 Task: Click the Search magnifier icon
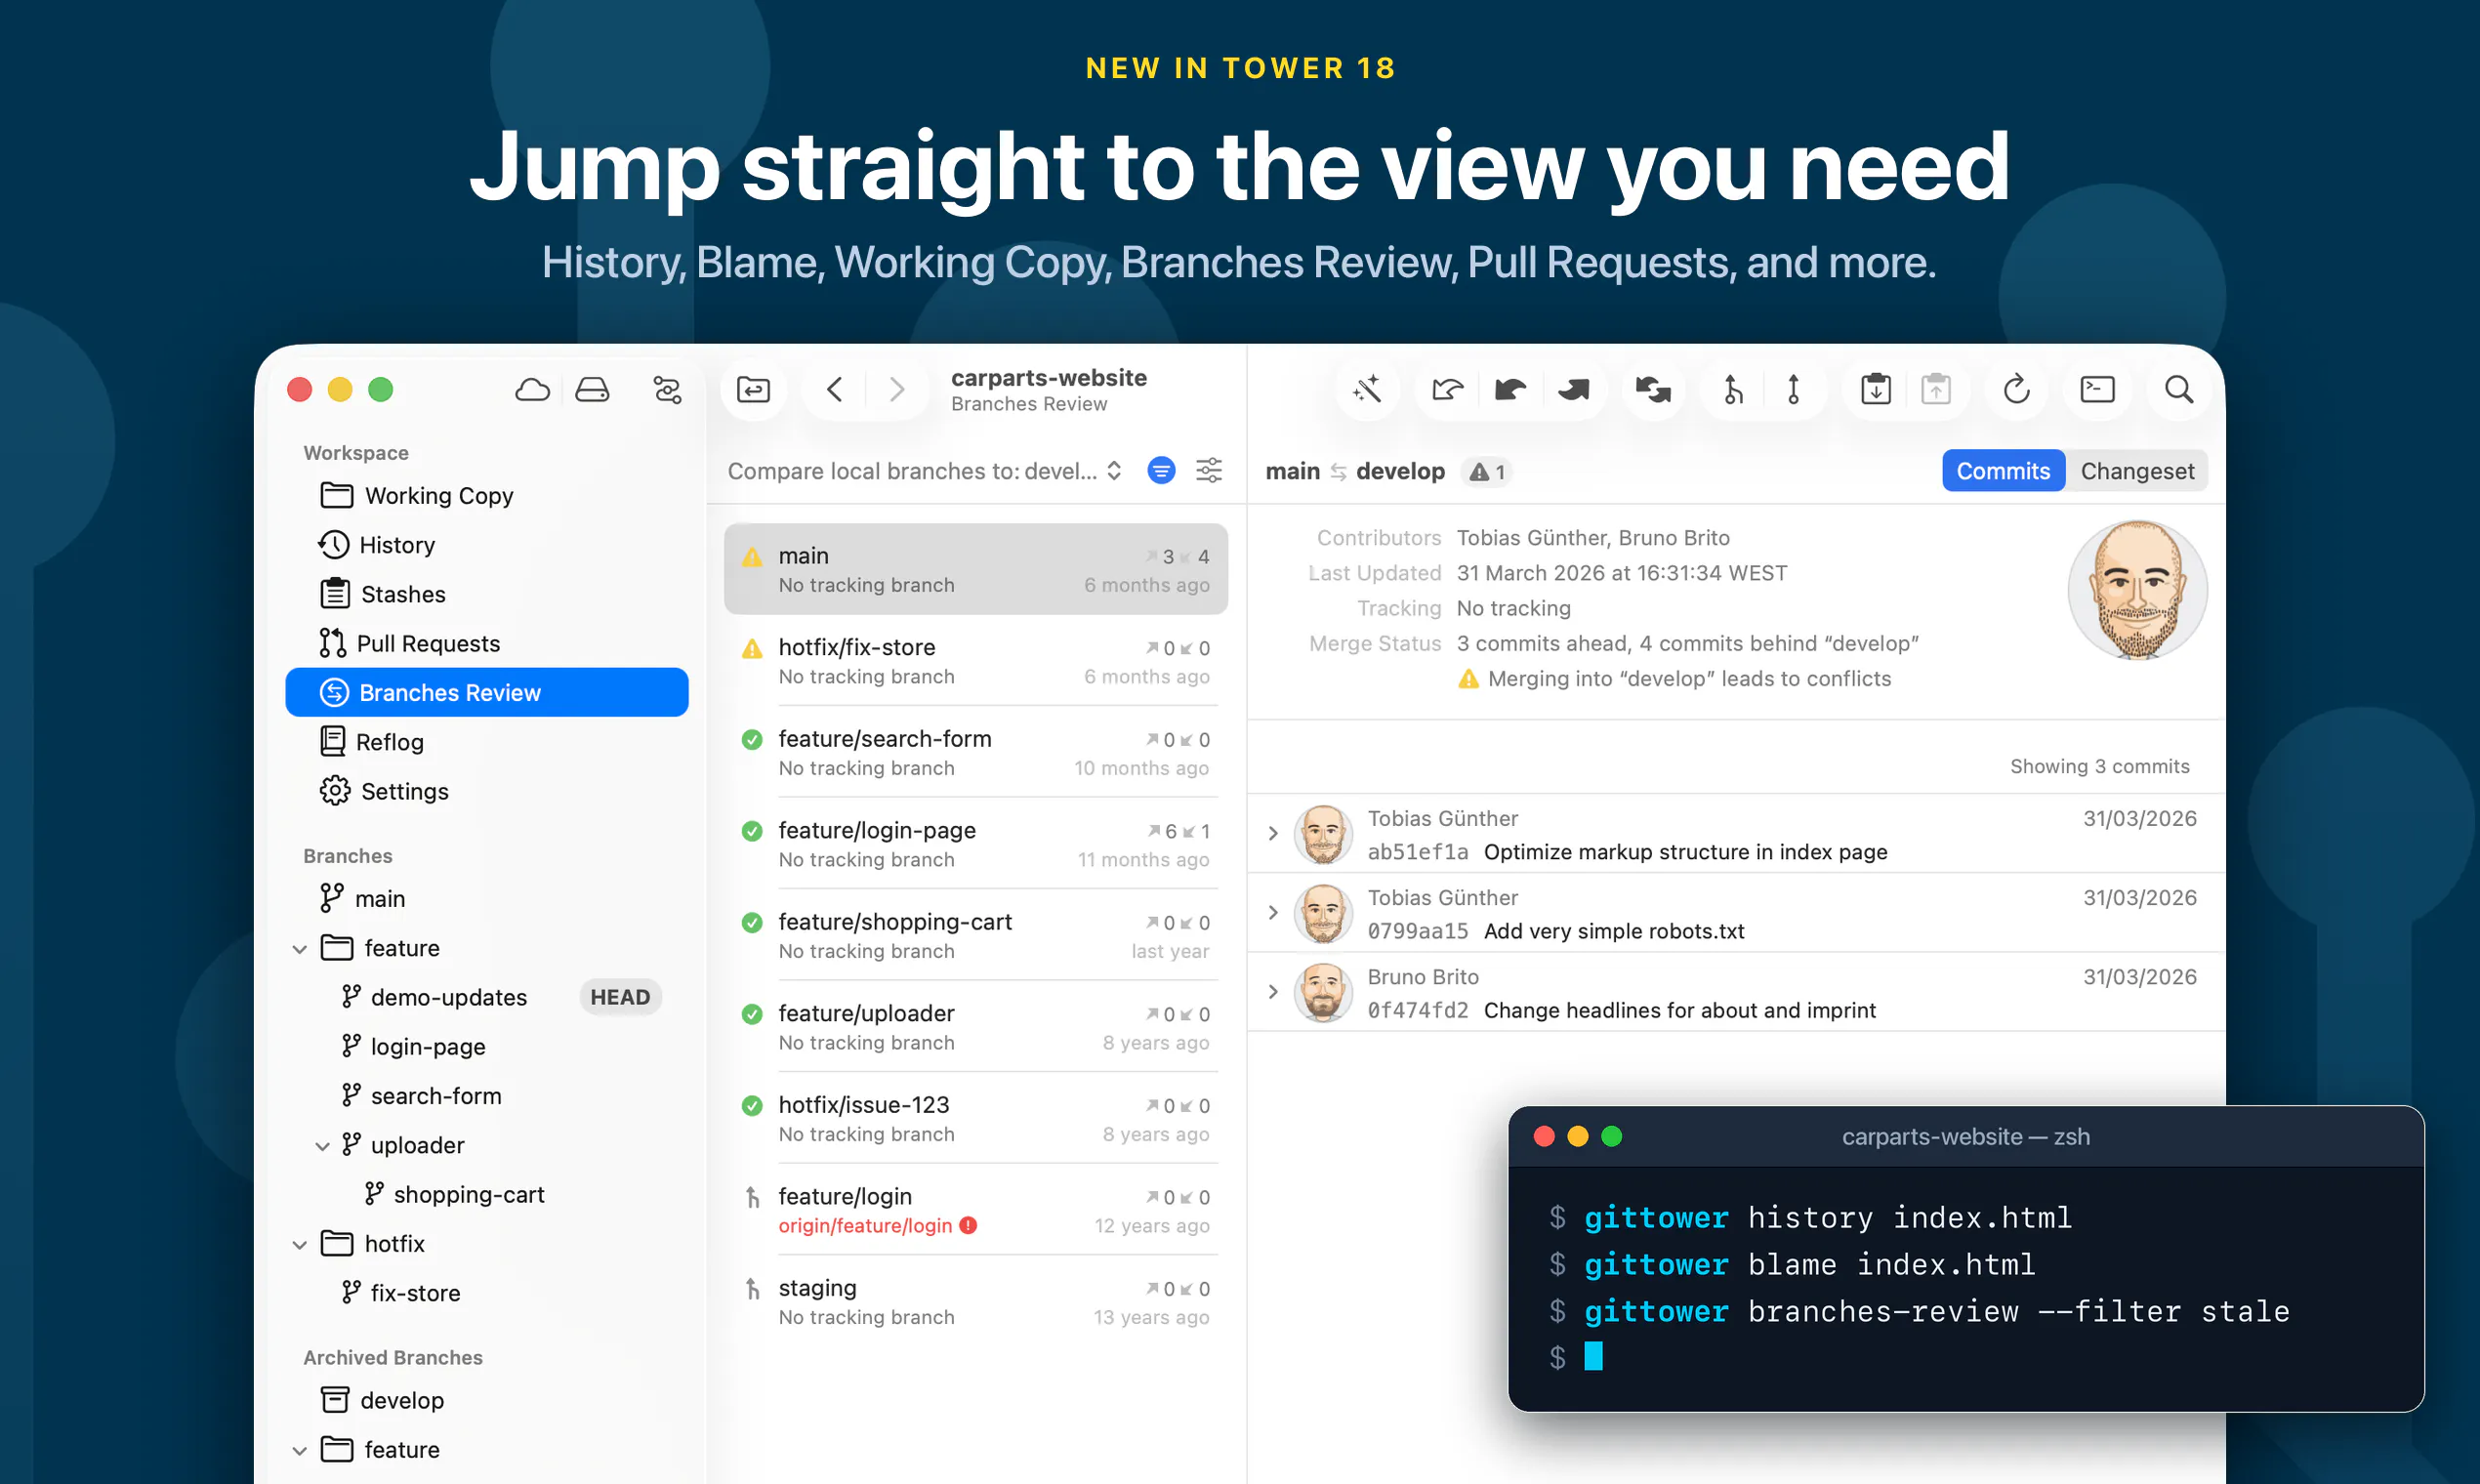[2179, 389]
